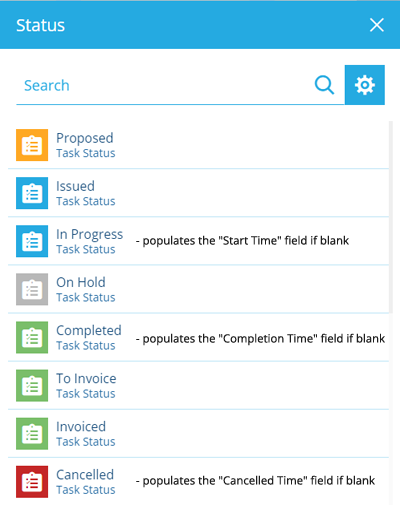Click the magnifying glass search icon

tap(324, 85)
